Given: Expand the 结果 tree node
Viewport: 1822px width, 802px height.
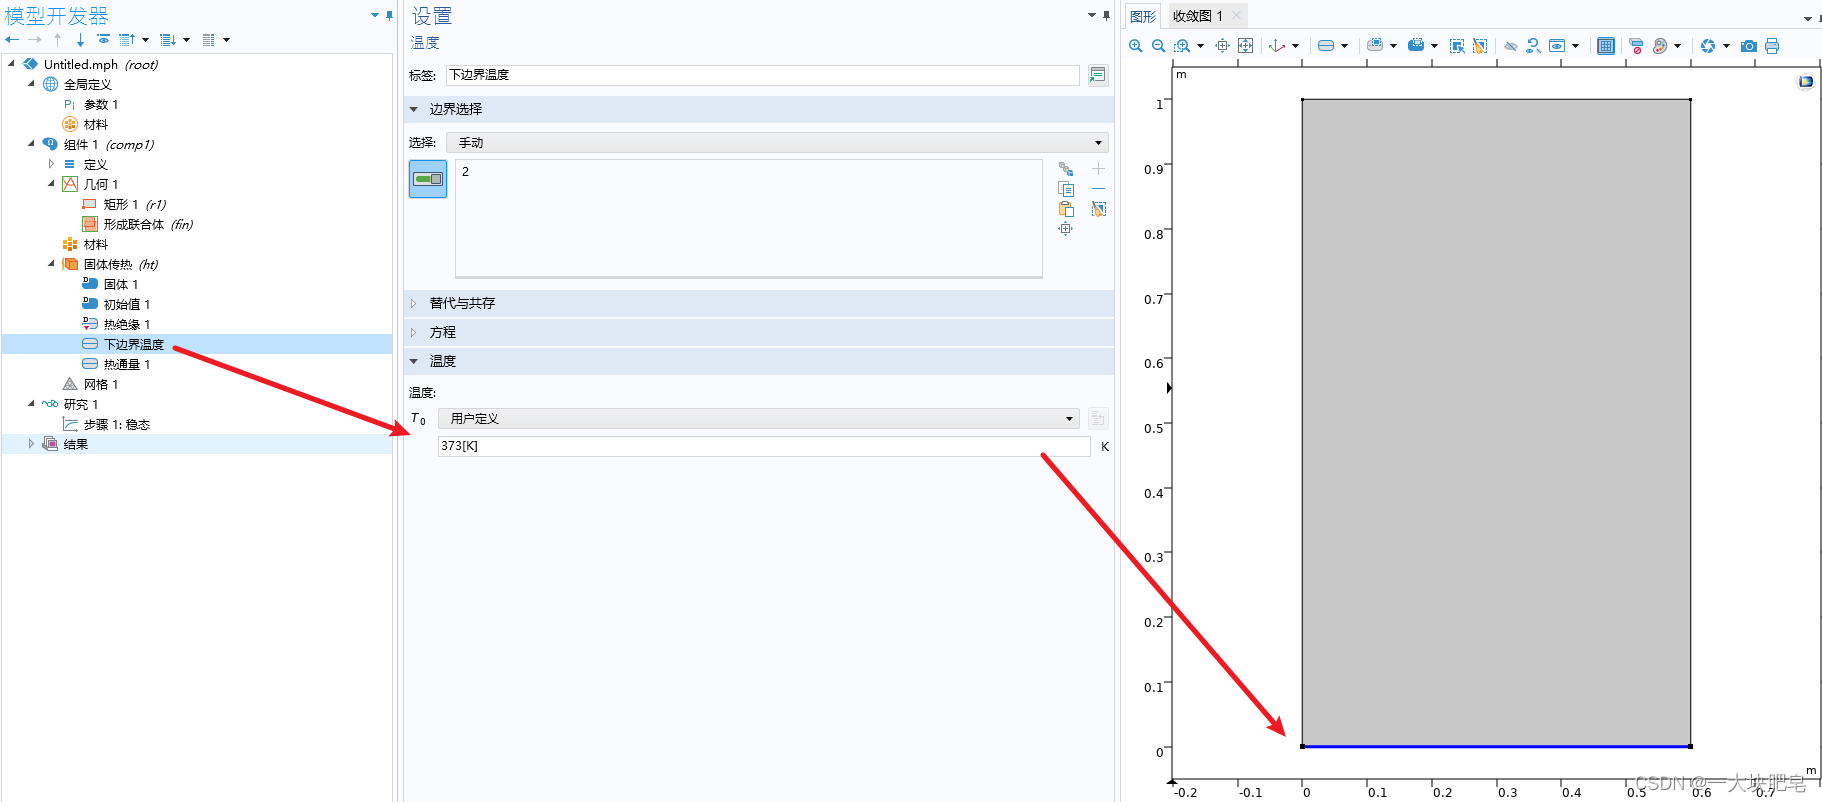Looking at the screenshot, I should point(31,444).
